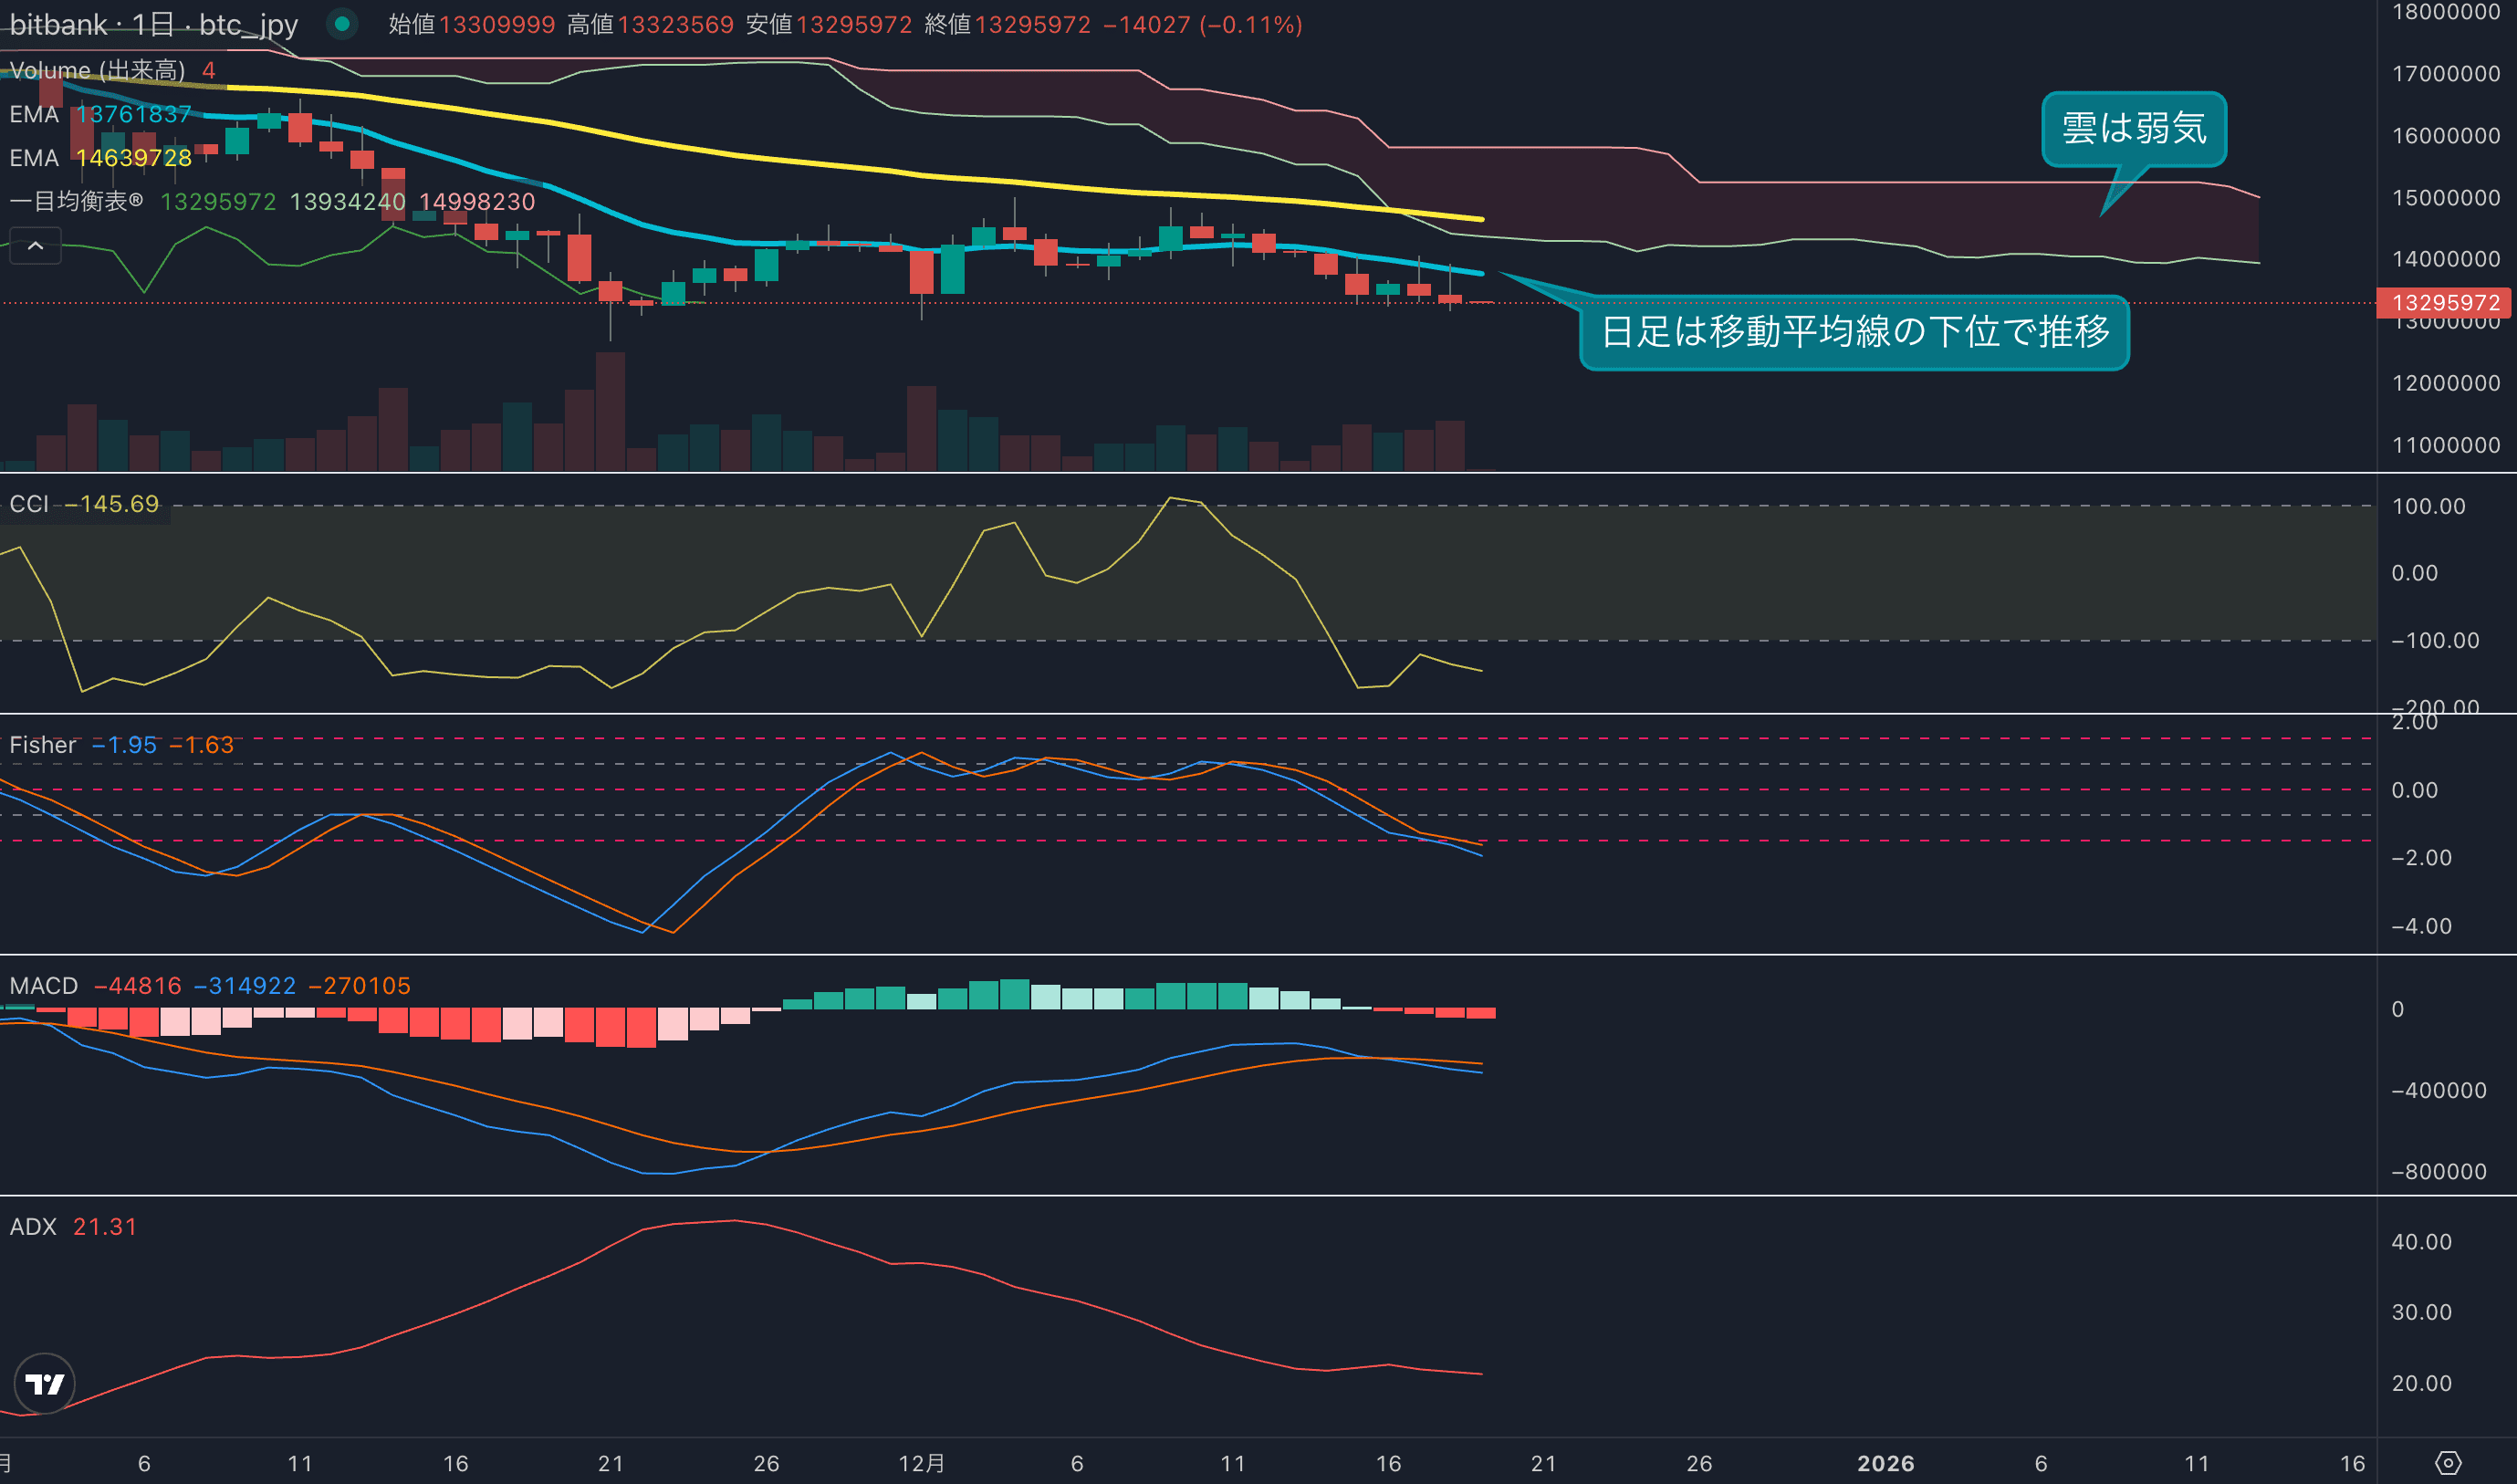This screenshot has width=2517, height=1484.
Task: Click the 12月 date axis label
Action: [x=921, y=1463]
